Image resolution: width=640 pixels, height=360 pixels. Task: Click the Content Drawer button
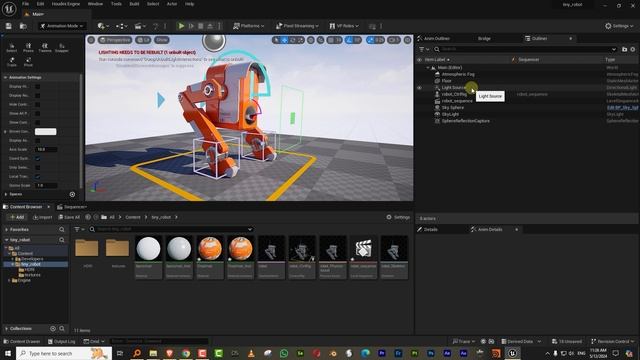pyautogui.click(x=22, y=342)
